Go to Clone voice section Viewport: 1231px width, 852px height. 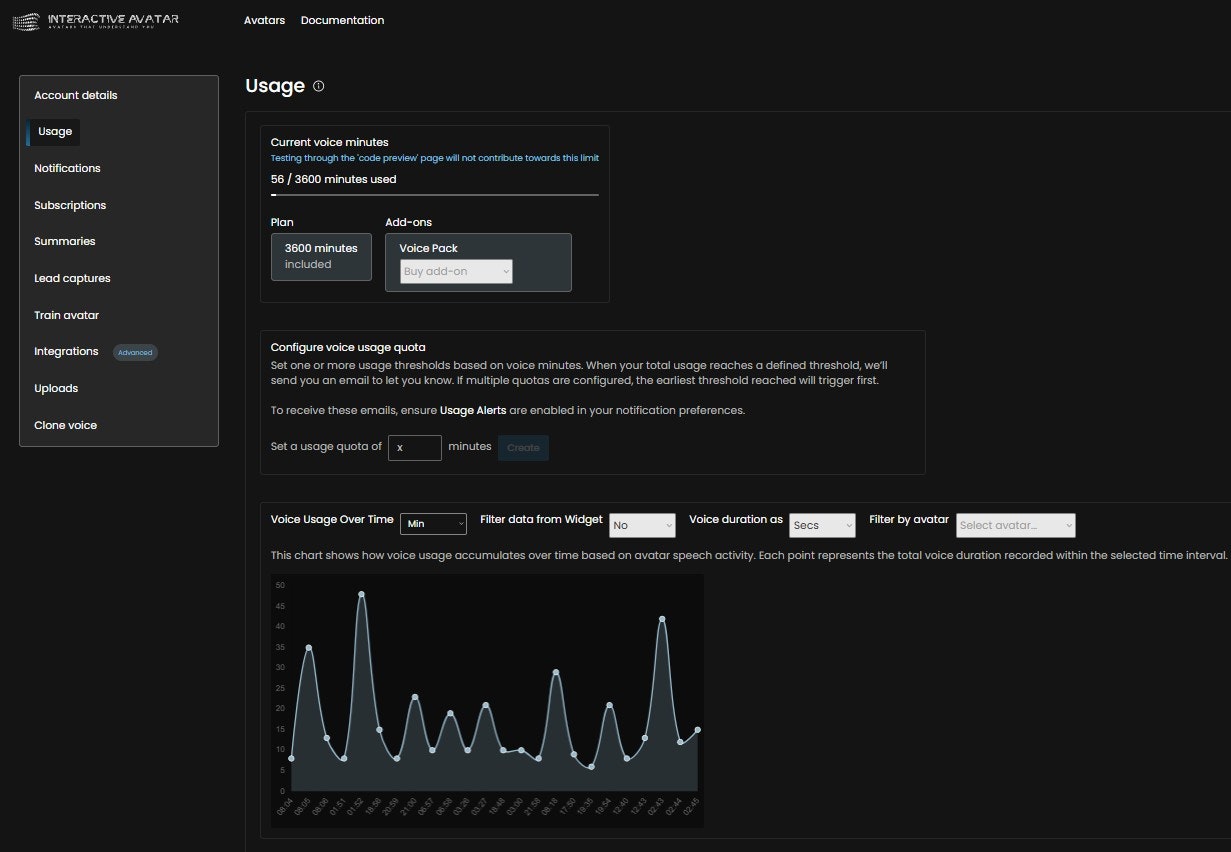(65, 425)
